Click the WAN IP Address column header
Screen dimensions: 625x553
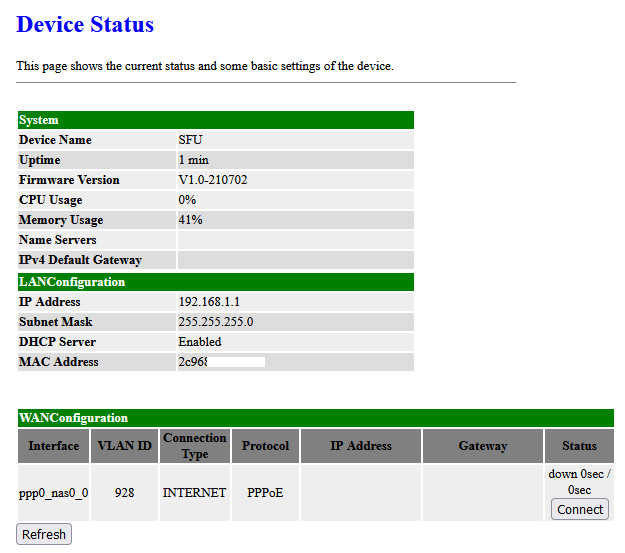click(x=361, y=446)
